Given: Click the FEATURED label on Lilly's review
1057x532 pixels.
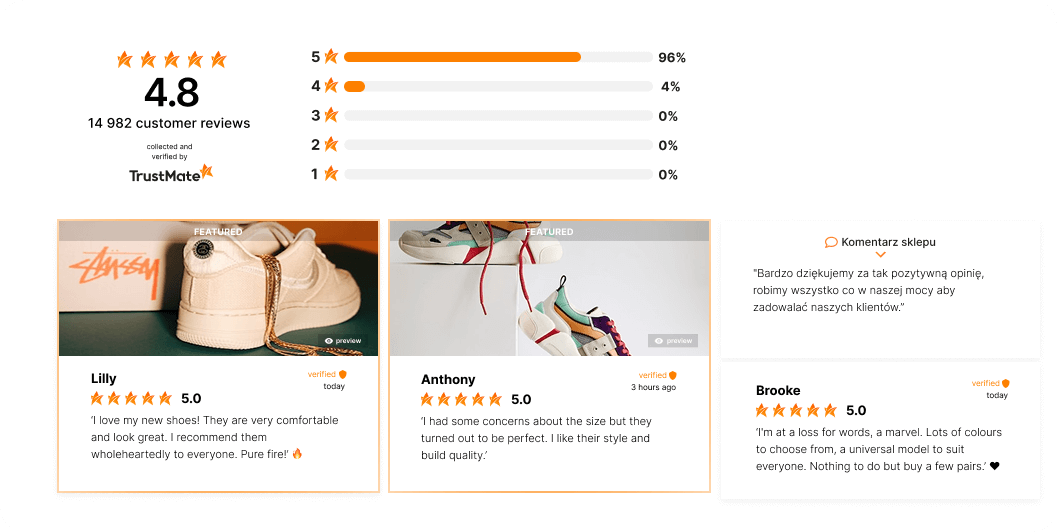Looking at the screenshot, I should tap(218, 231).
